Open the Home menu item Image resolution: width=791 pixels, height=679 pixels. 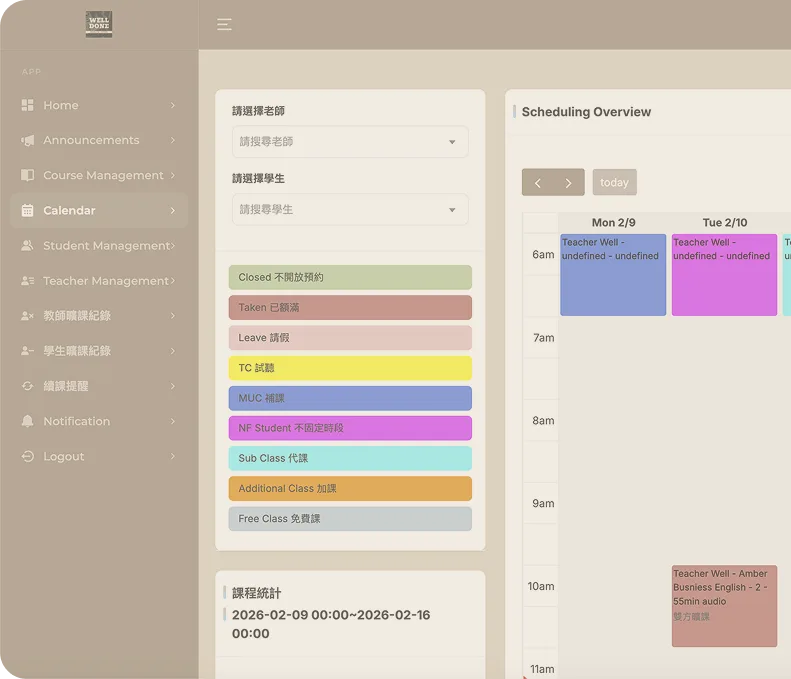coord(99,105)
